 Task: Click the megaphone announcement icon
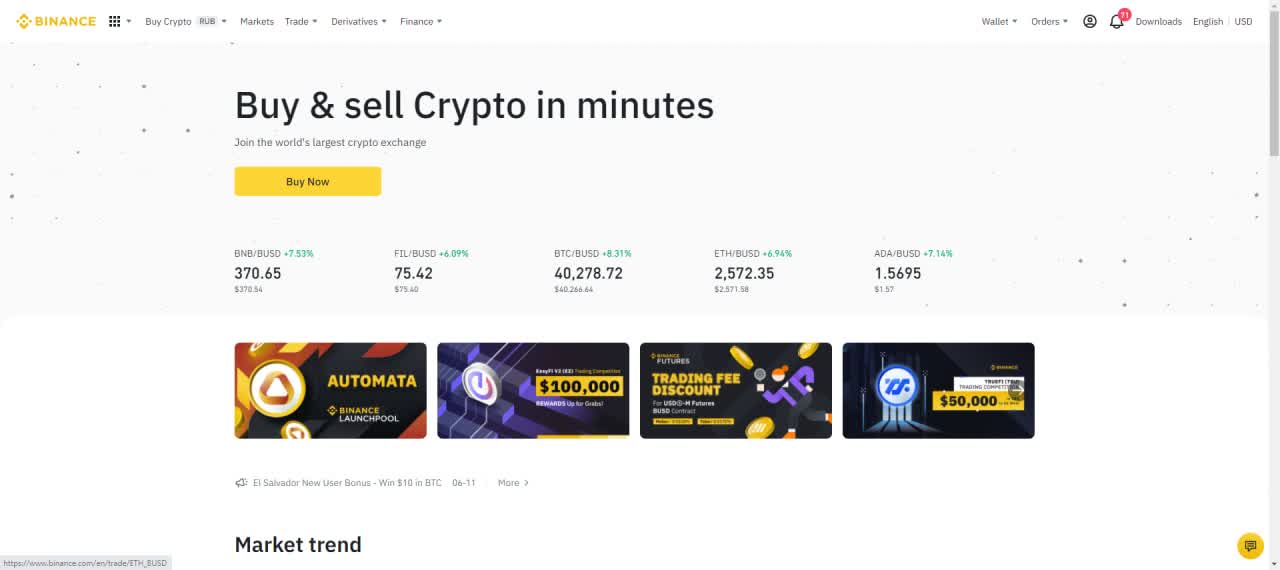click(241, 483)
